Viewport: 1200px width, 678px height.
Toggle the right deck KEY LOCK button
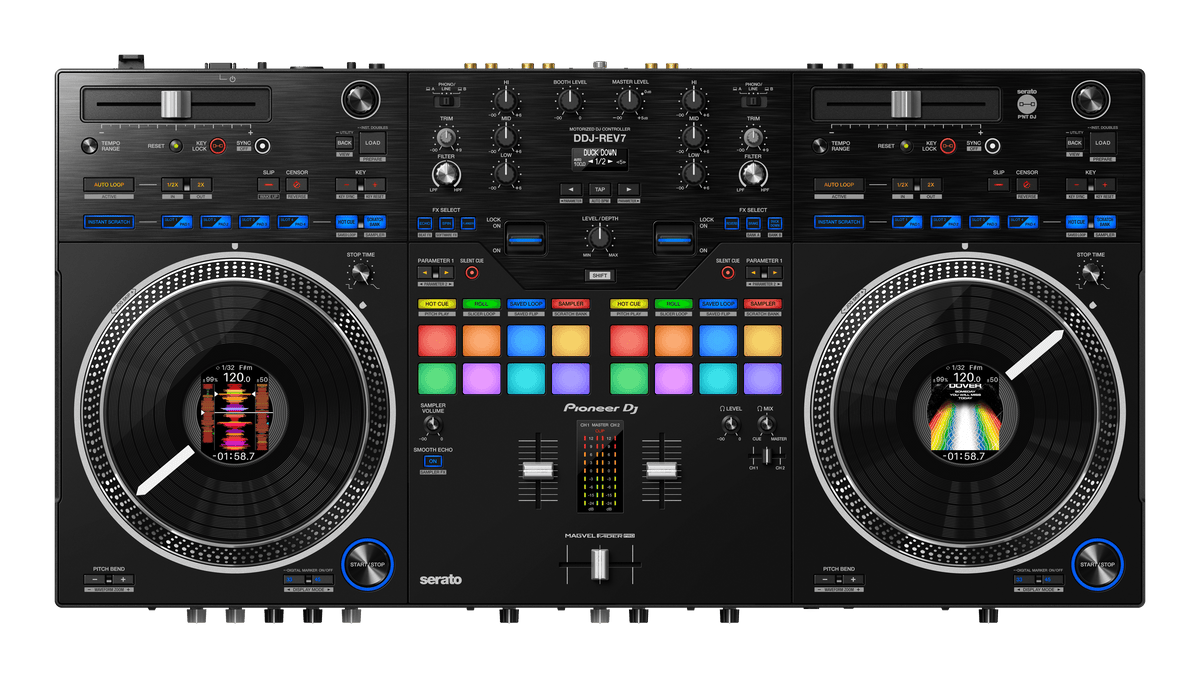point(948,146)
